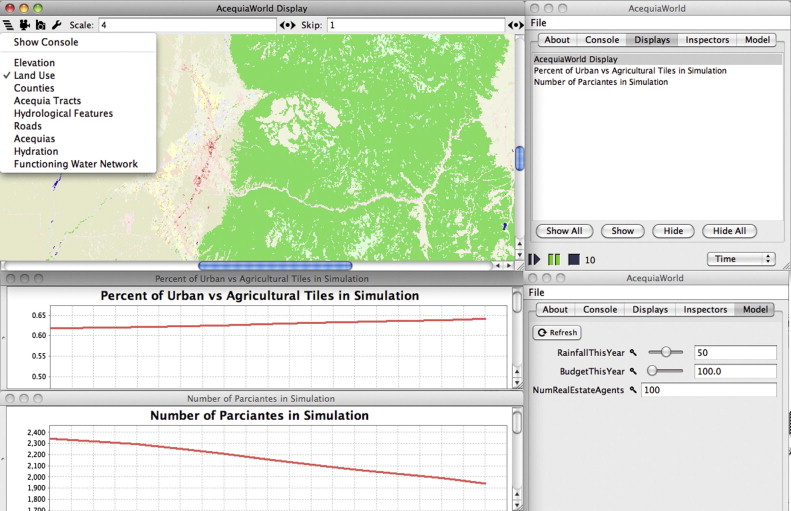791x511 pixels.
Task: Open File menu in lower AcequiaWorld window
Action: click(536, 293)
